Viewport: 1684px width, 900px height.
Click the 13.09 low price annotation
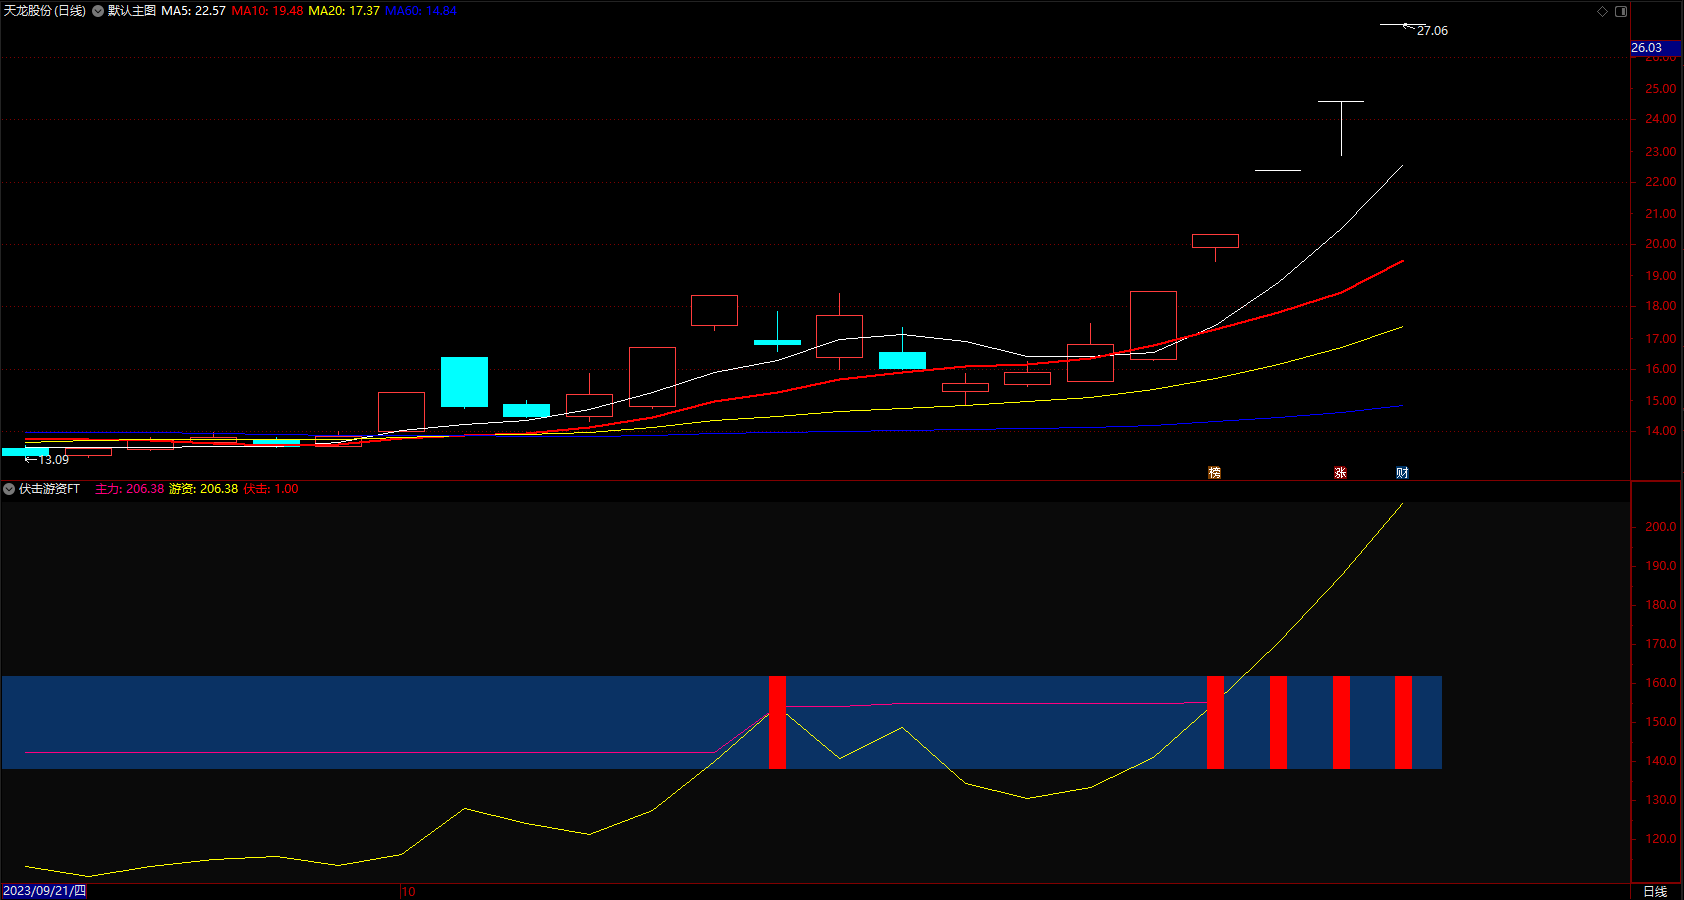tap(54, 460)
